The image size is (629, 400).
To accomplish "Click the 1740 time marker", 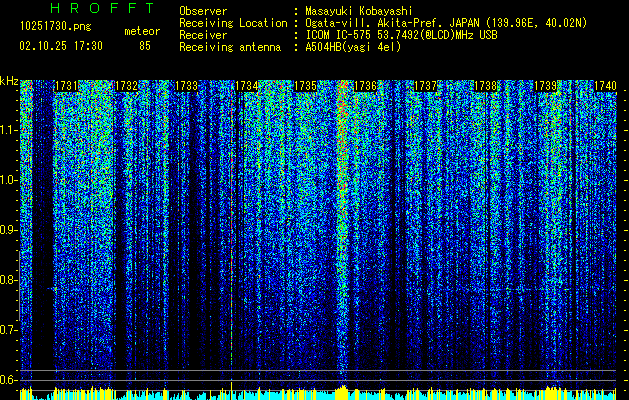I will coord(605,86).
